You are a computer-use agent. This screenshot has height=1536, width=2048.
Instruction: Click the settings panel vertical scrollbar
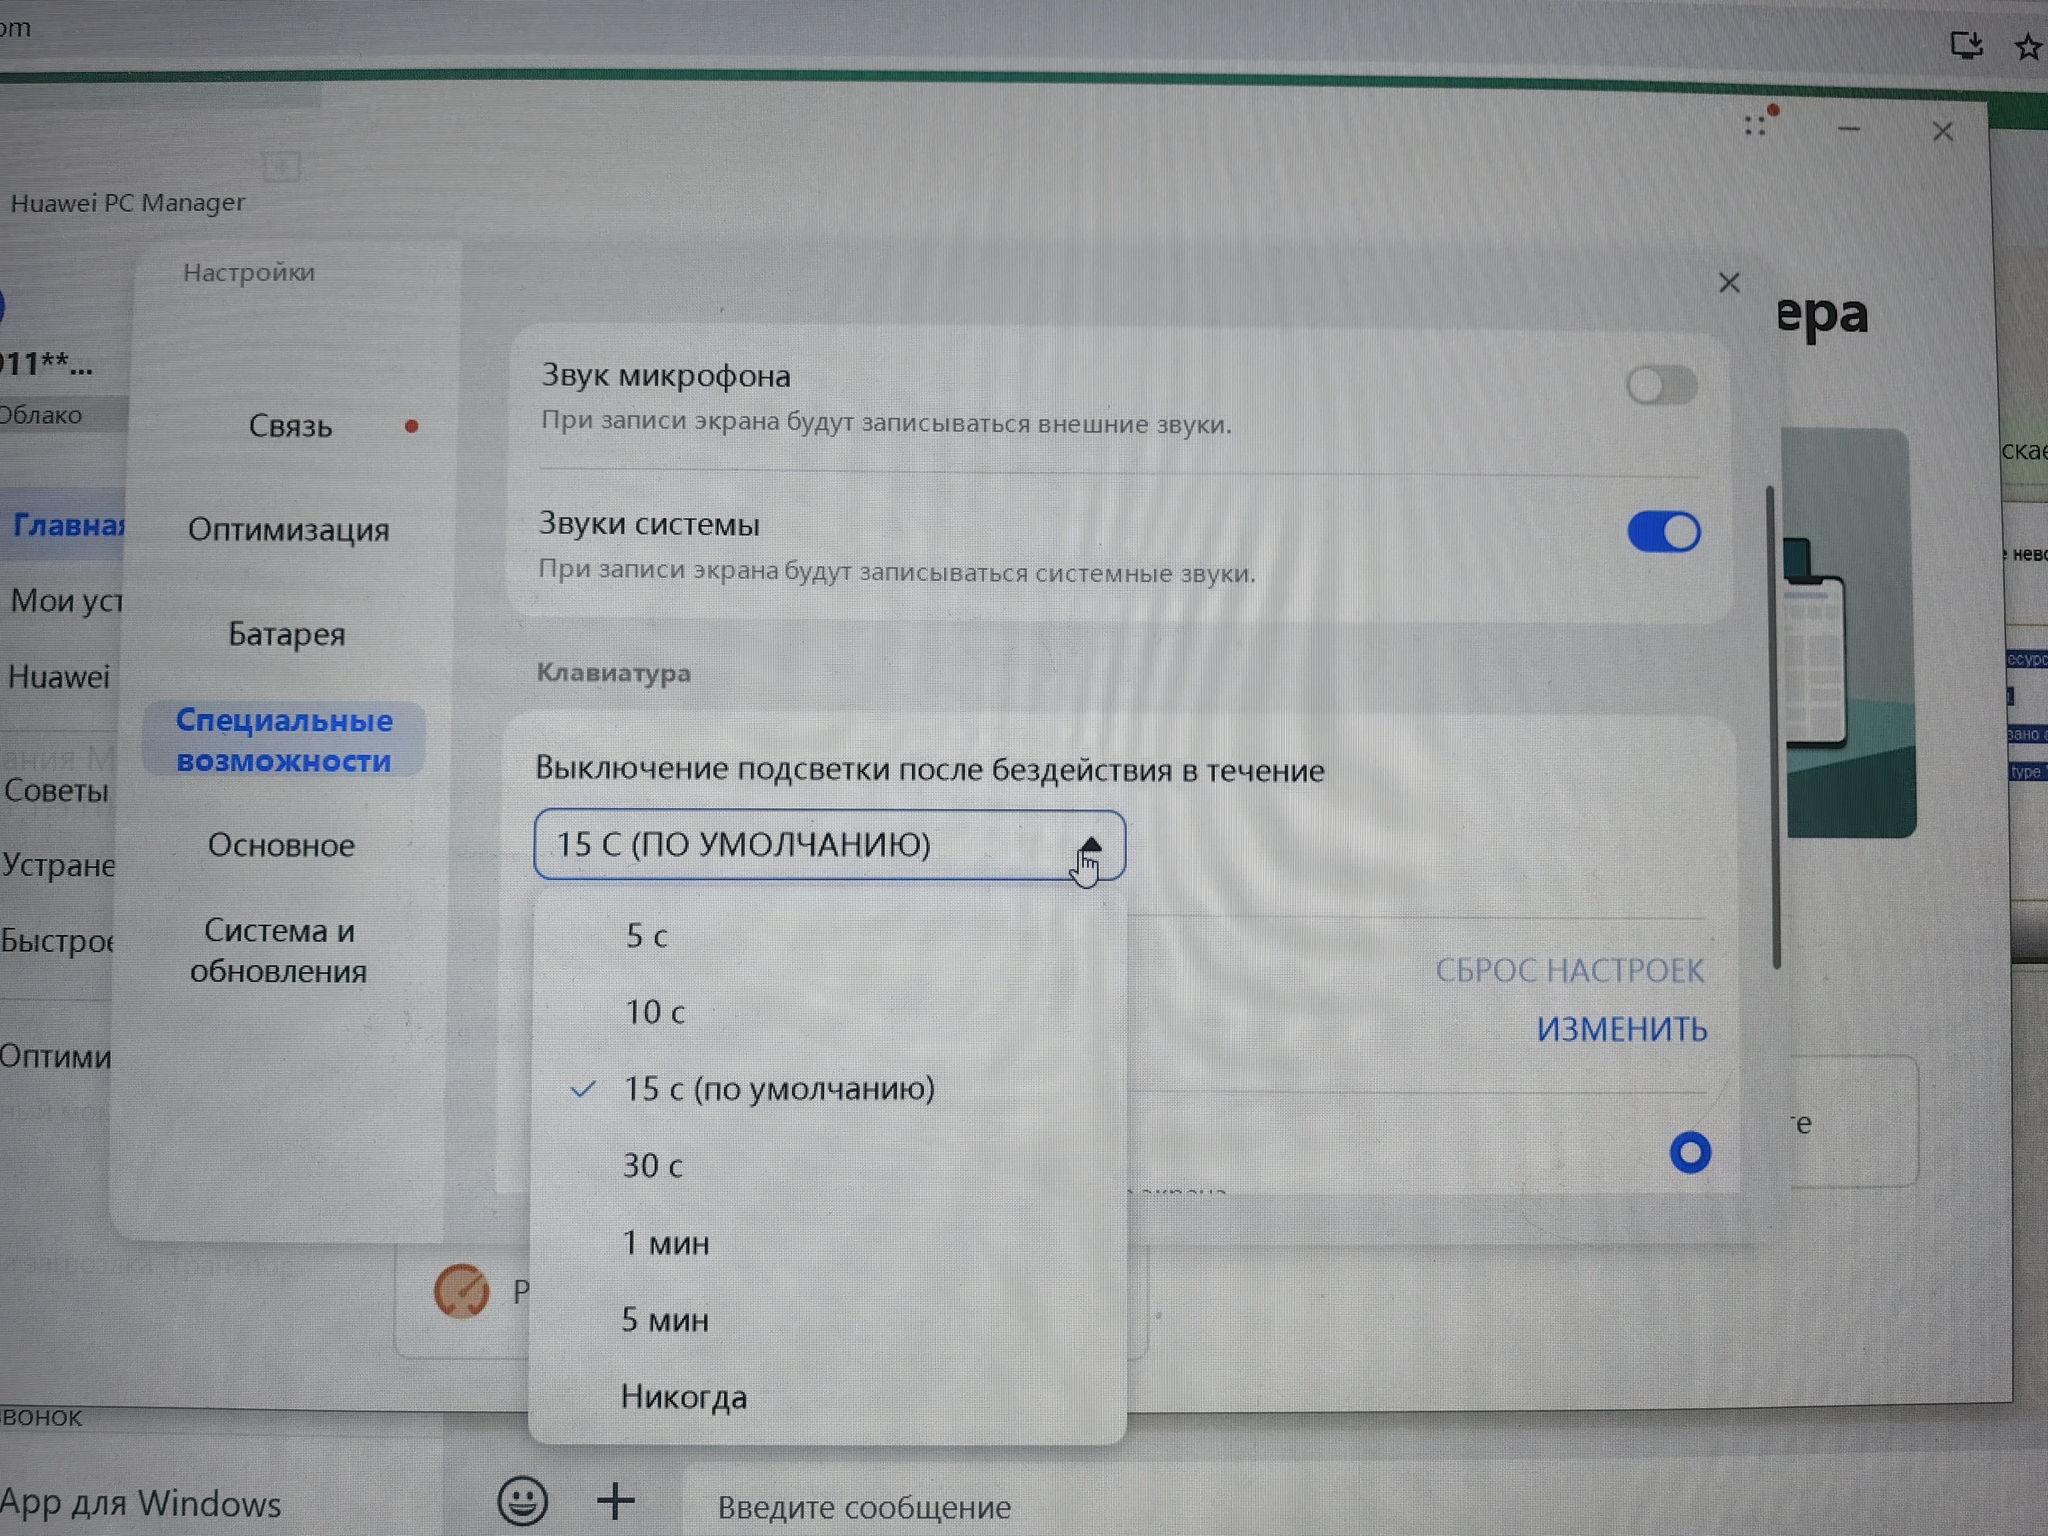point(1774,726)
